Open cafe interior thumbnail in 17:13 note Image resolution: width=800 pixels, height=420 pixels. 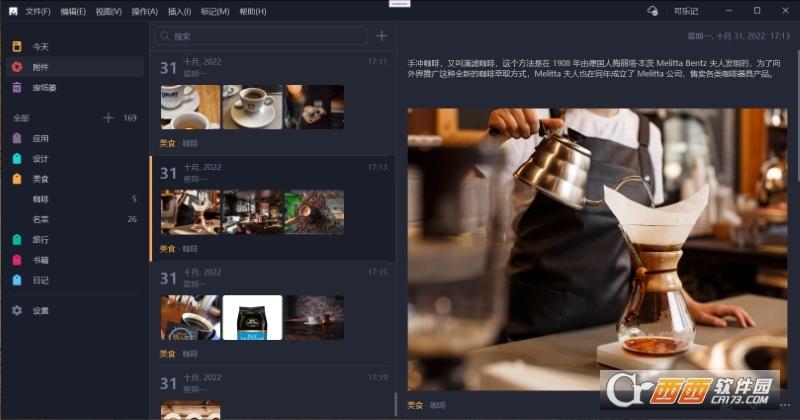click(x=252, y=212)
